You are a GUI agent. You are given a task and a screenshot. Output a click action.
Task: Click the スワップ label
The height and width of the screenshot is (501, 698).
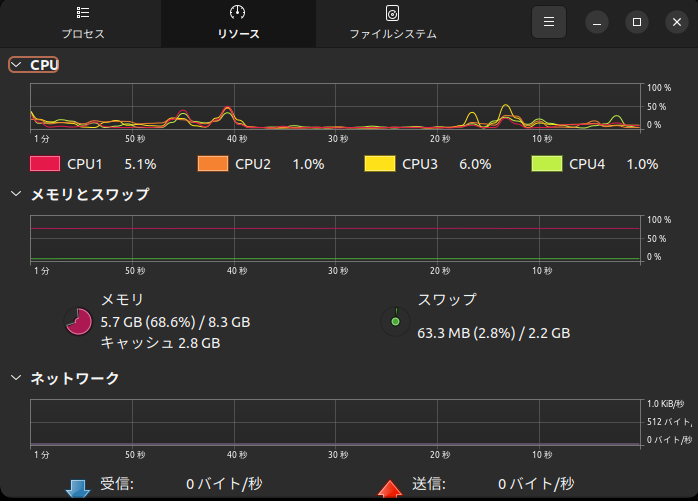coord(447,299)
